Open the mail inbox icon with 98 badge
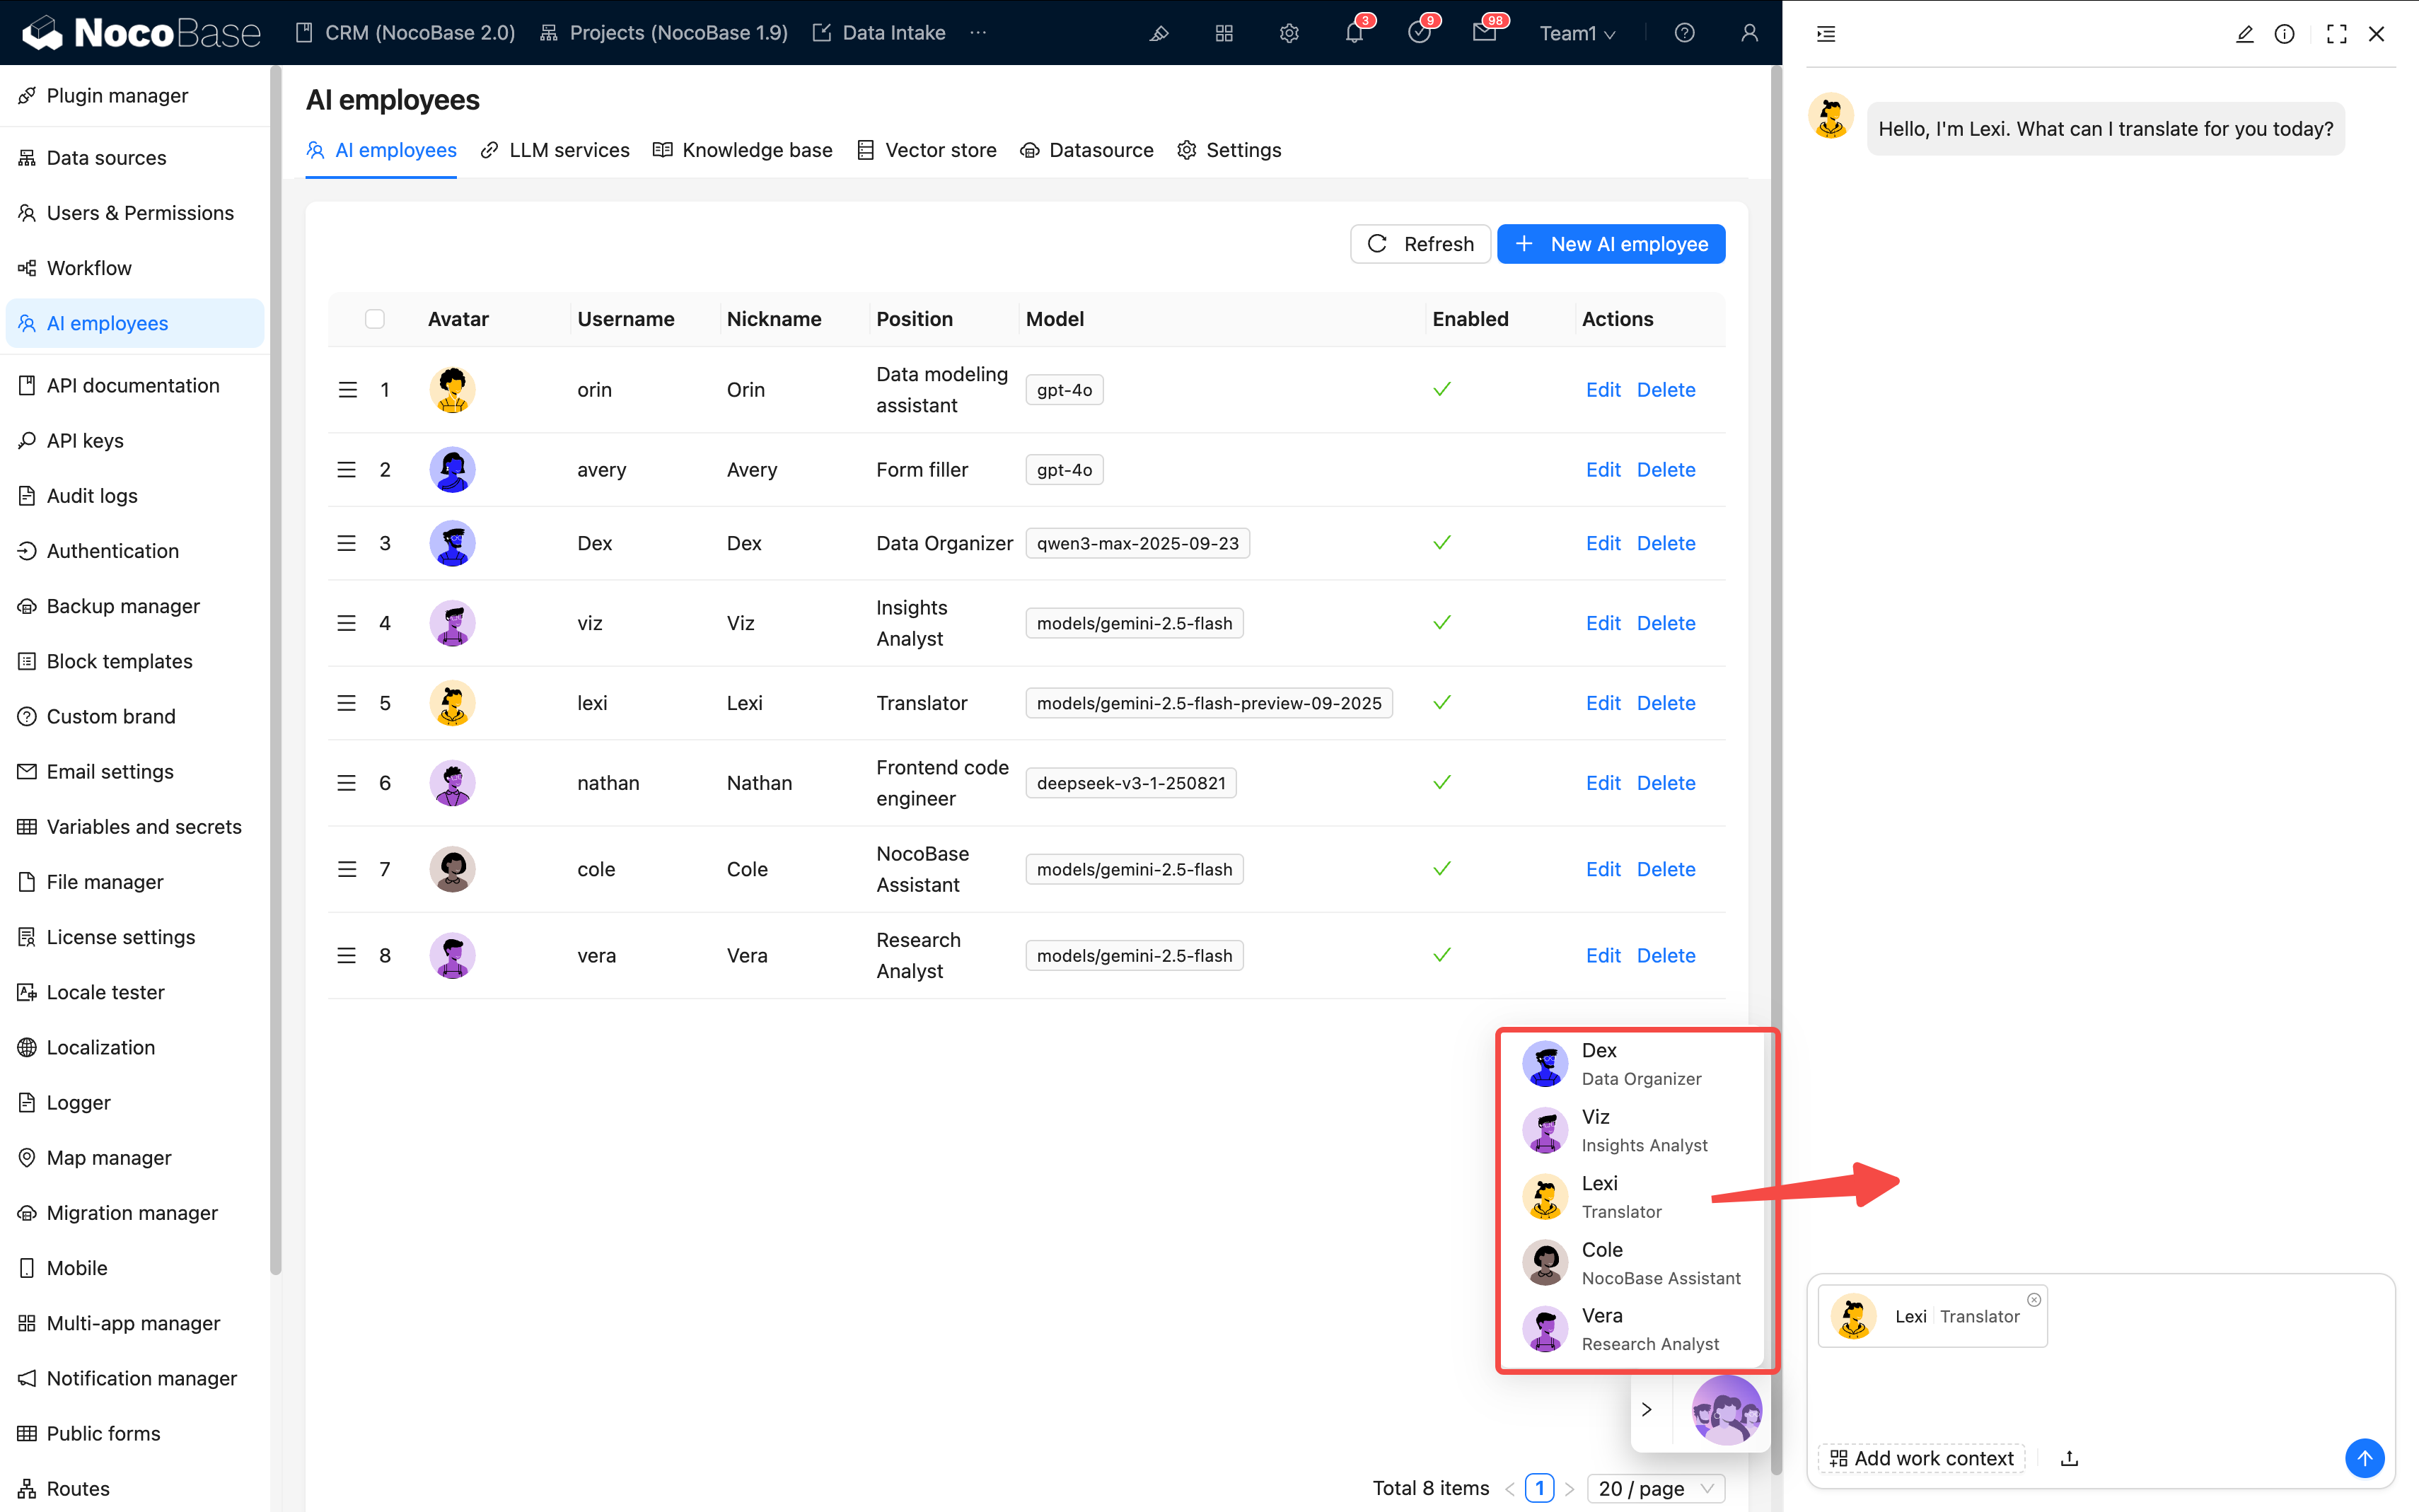The height and width of the screenshot is (1512, 2419). (1484, 33)
